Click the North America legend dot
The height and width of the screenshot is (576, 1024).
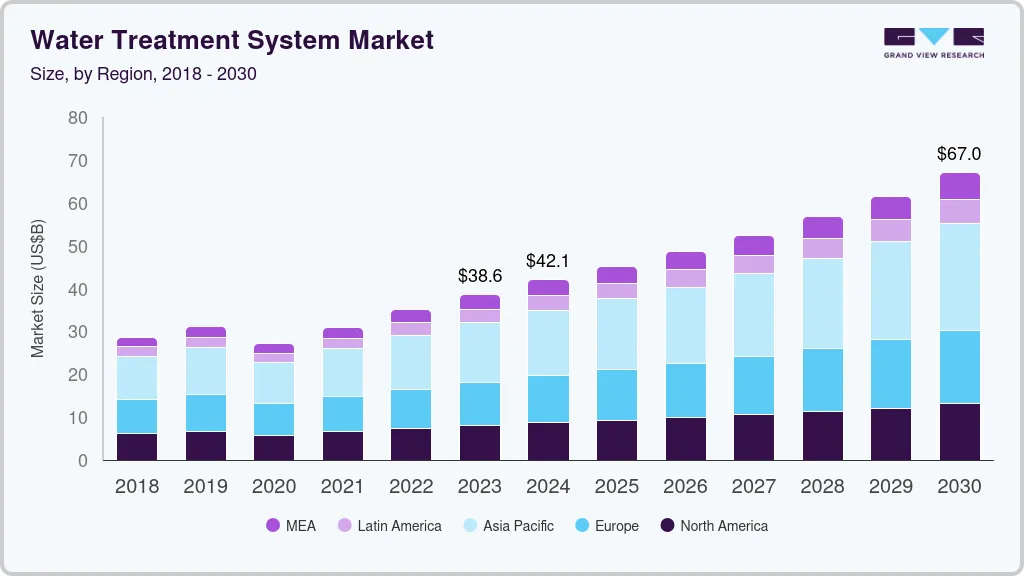[x=666, y=526]
